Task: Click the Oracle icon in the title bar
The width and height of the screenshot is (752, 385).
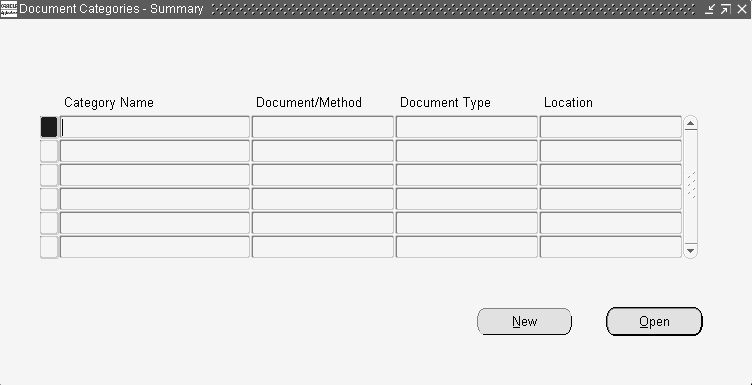Action: pyautogui.click(x=9, y=9)
